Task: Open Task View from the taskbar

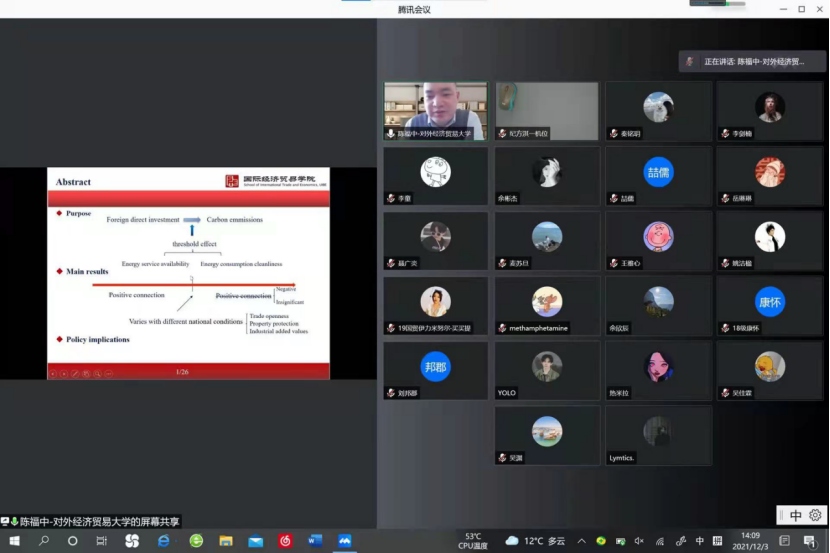Action: click(101, 541)
